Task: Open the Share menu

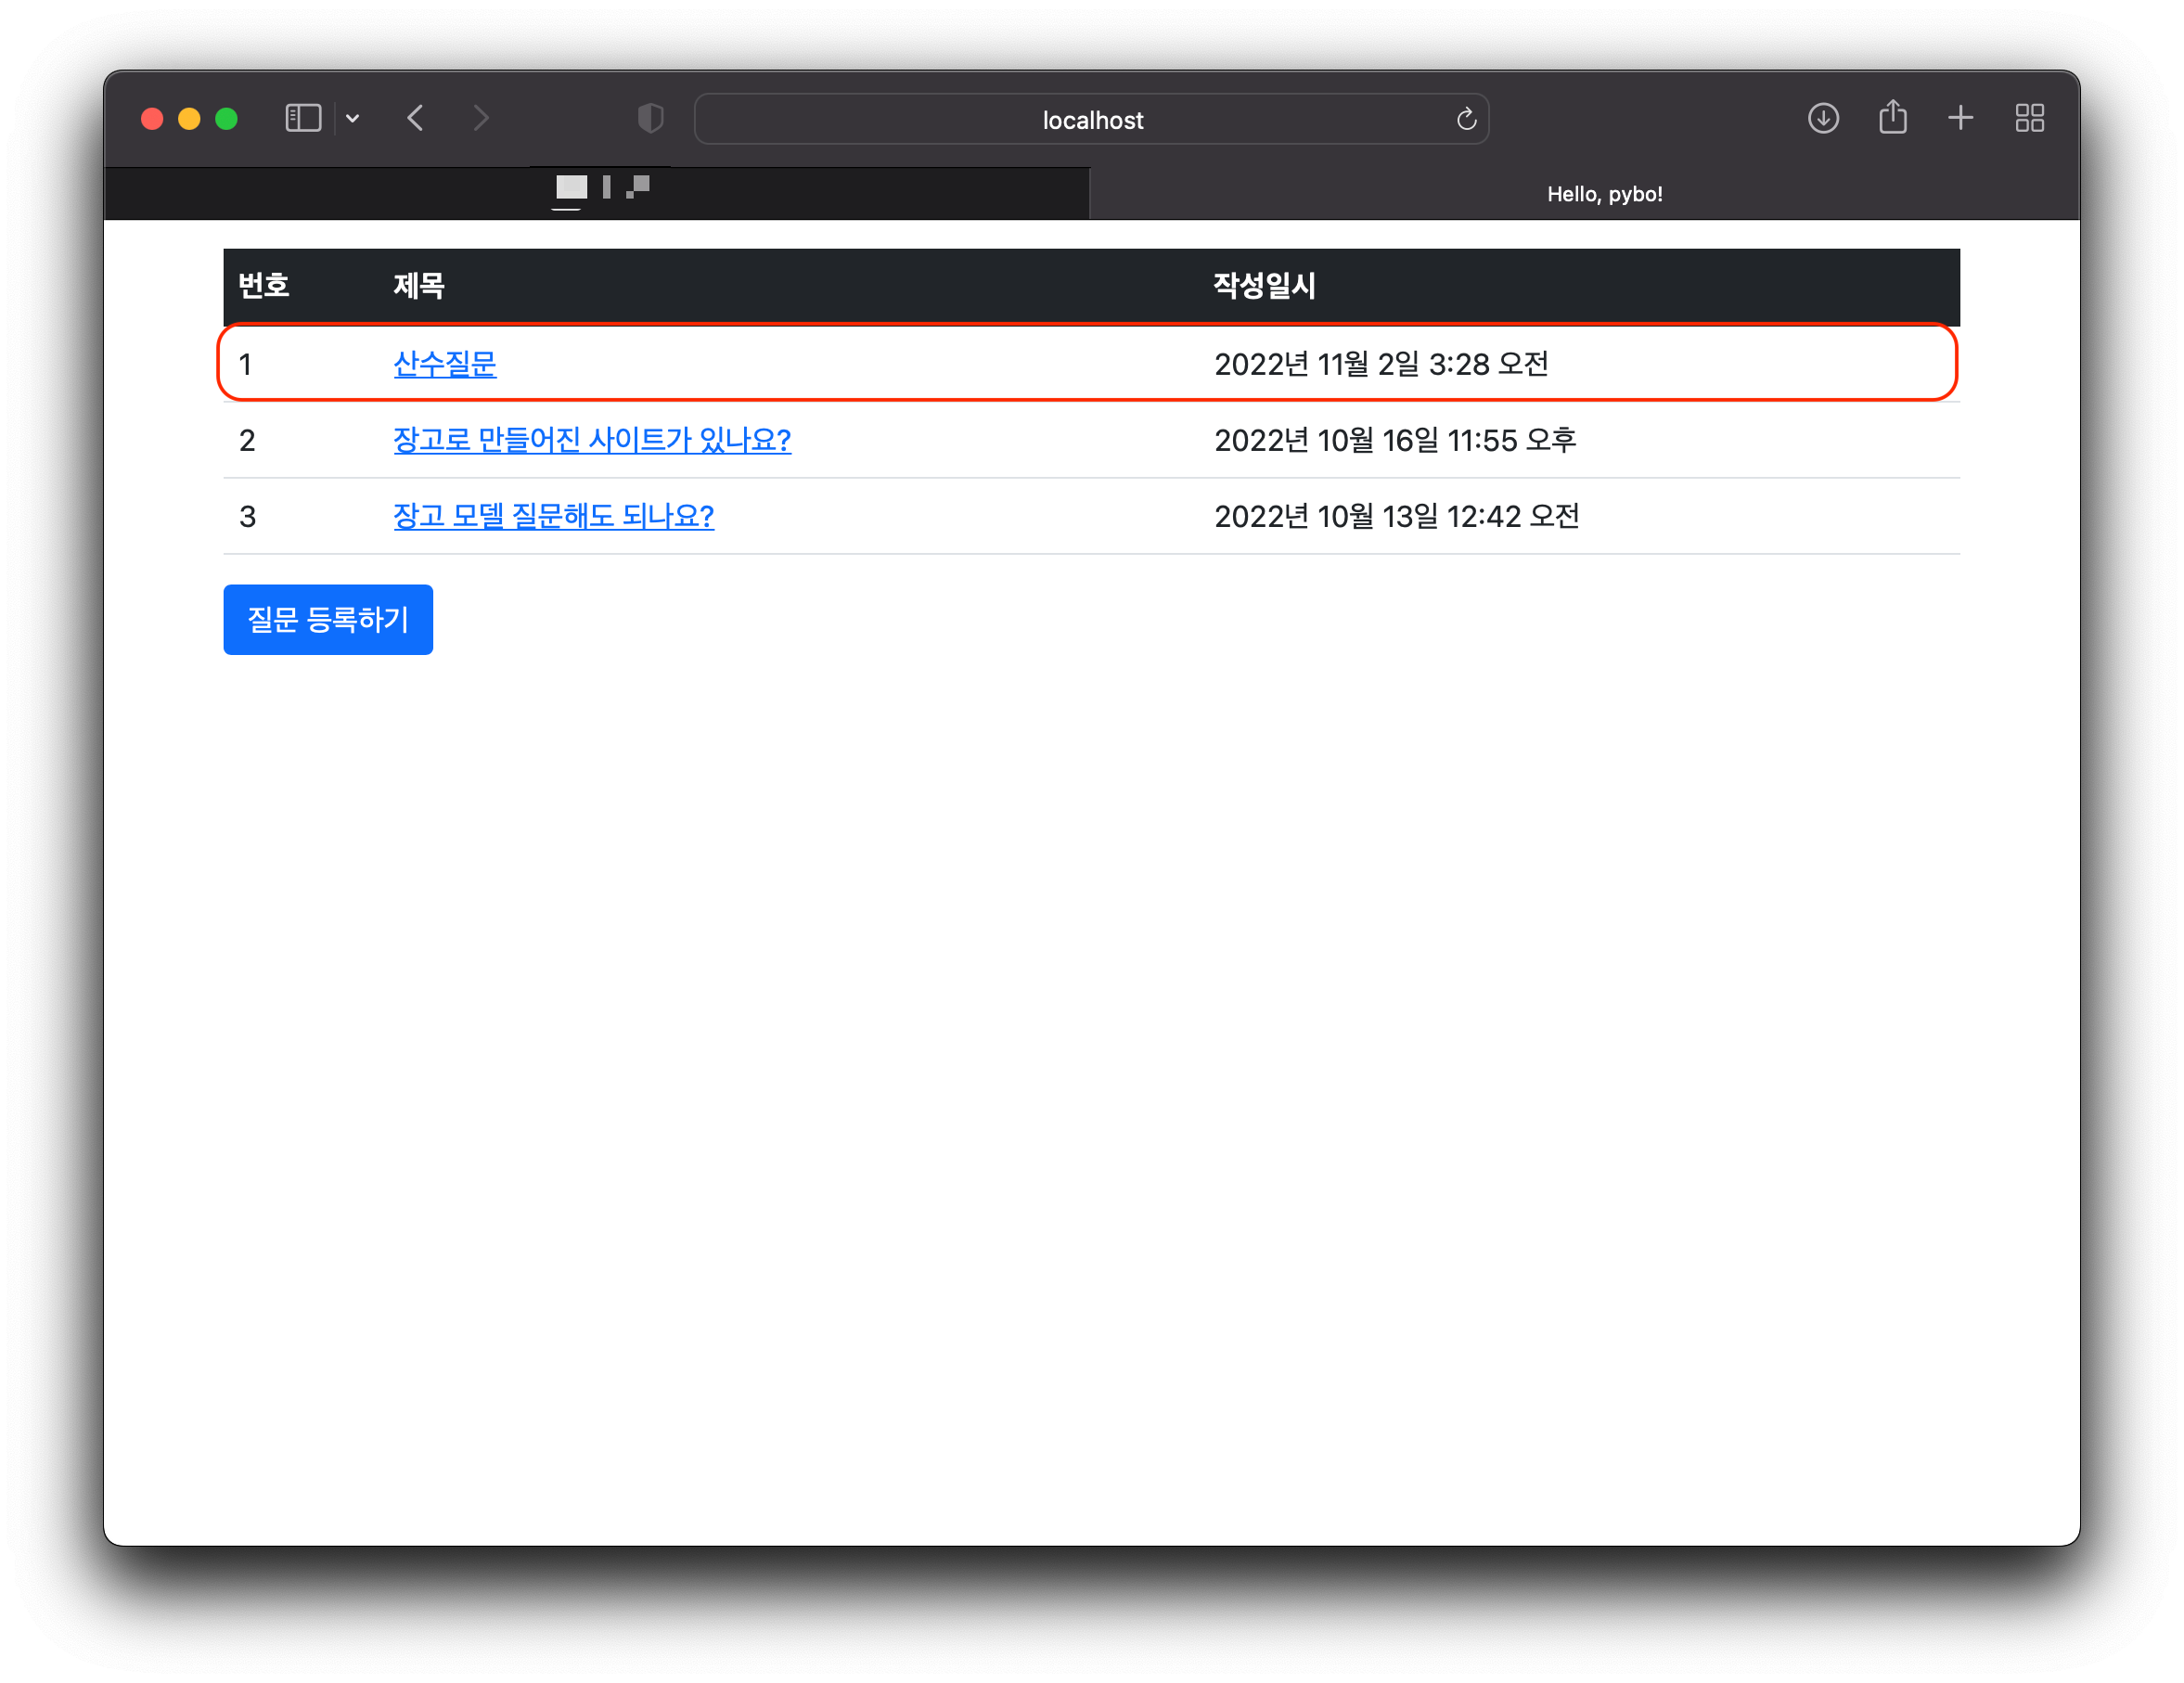Action: [x=1892, y=118]
